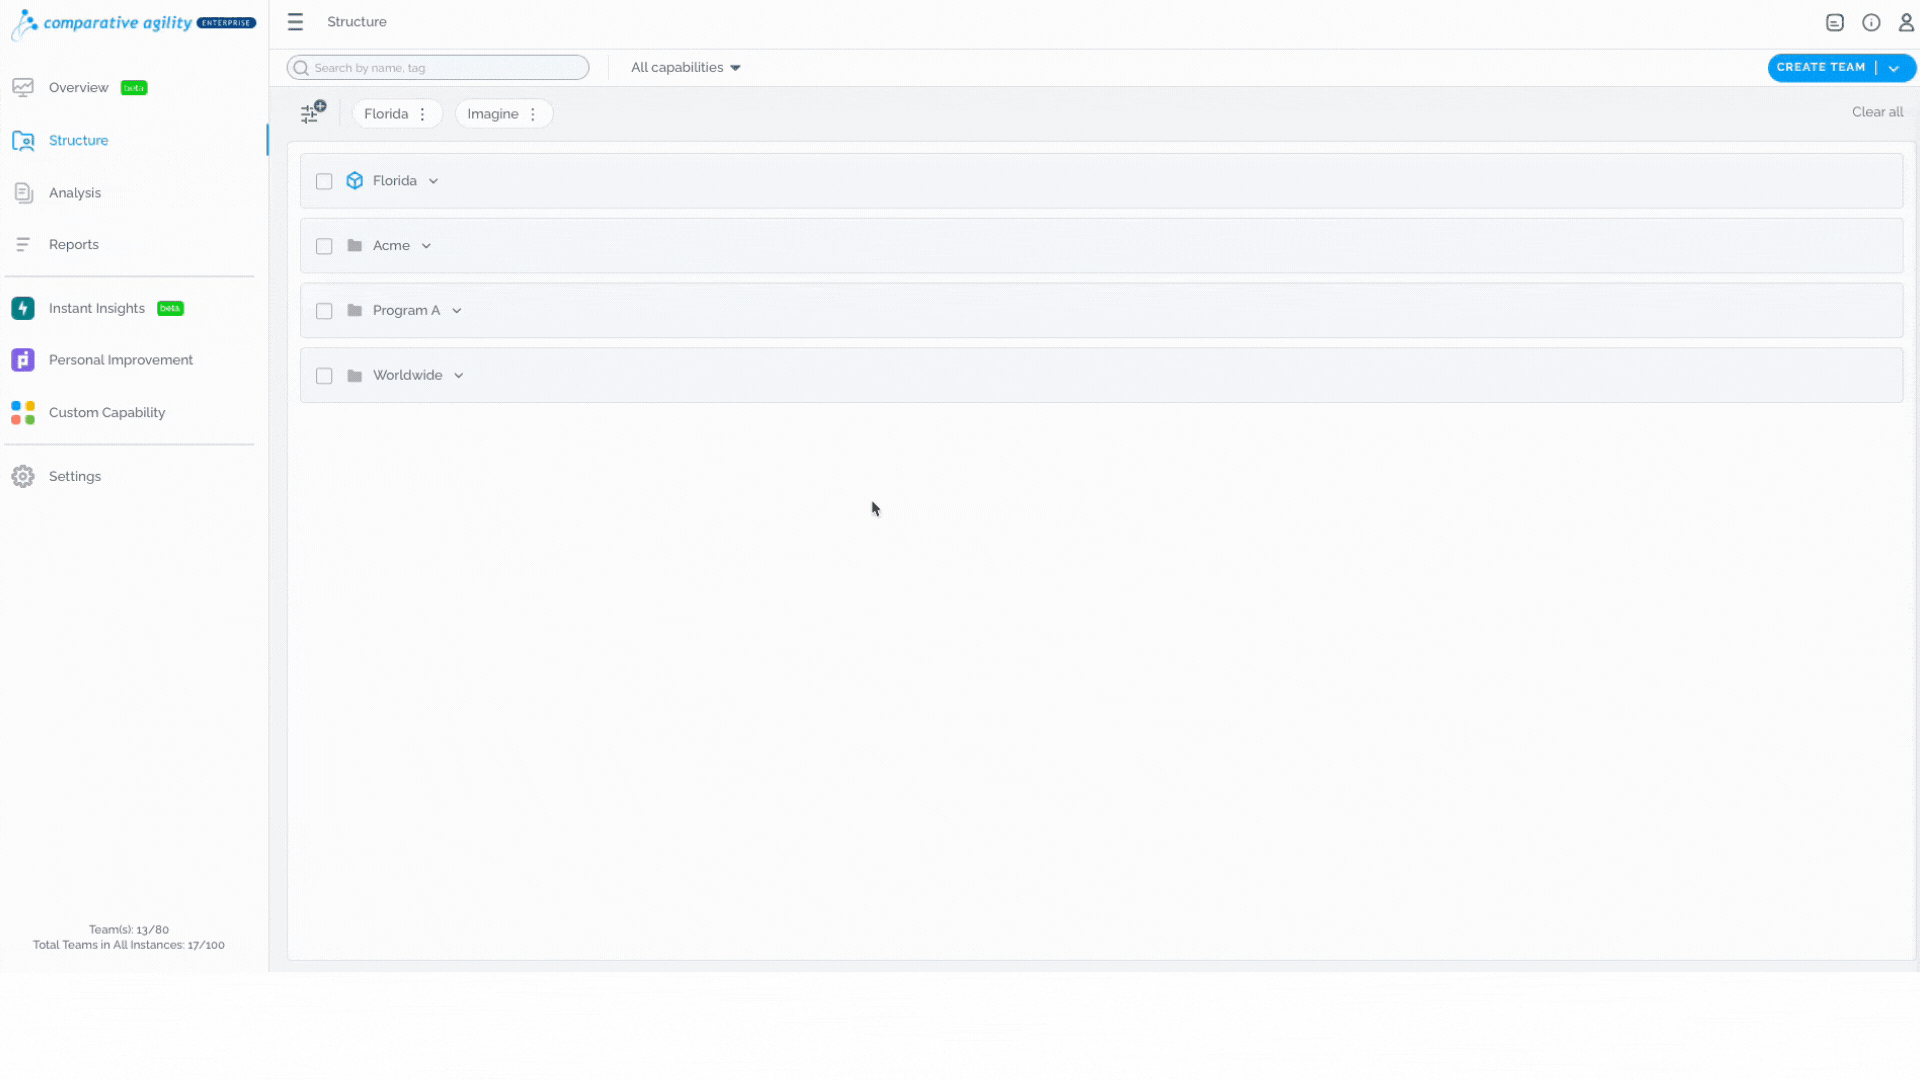Click the Custom Capability colored squares icon
This screenshot has width=1920, height=1080.
tap(23, 413)
